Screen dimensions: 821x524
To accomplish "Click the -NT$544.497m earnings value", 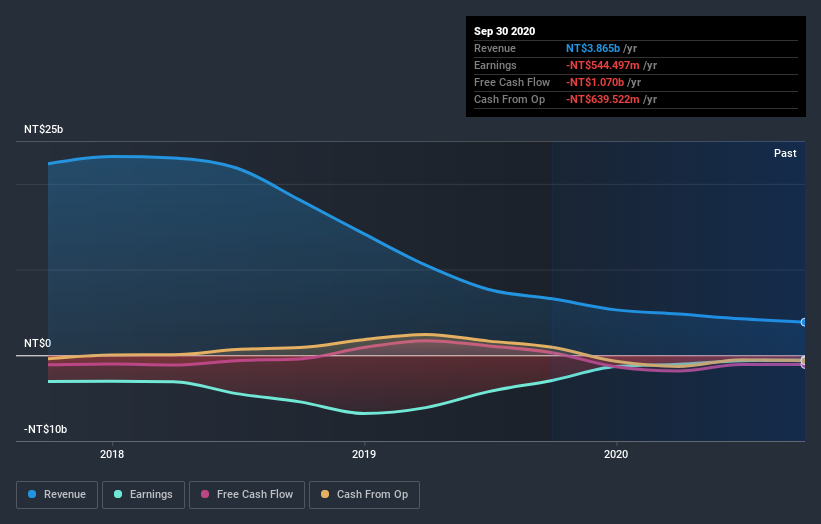I will click(603, 65).
